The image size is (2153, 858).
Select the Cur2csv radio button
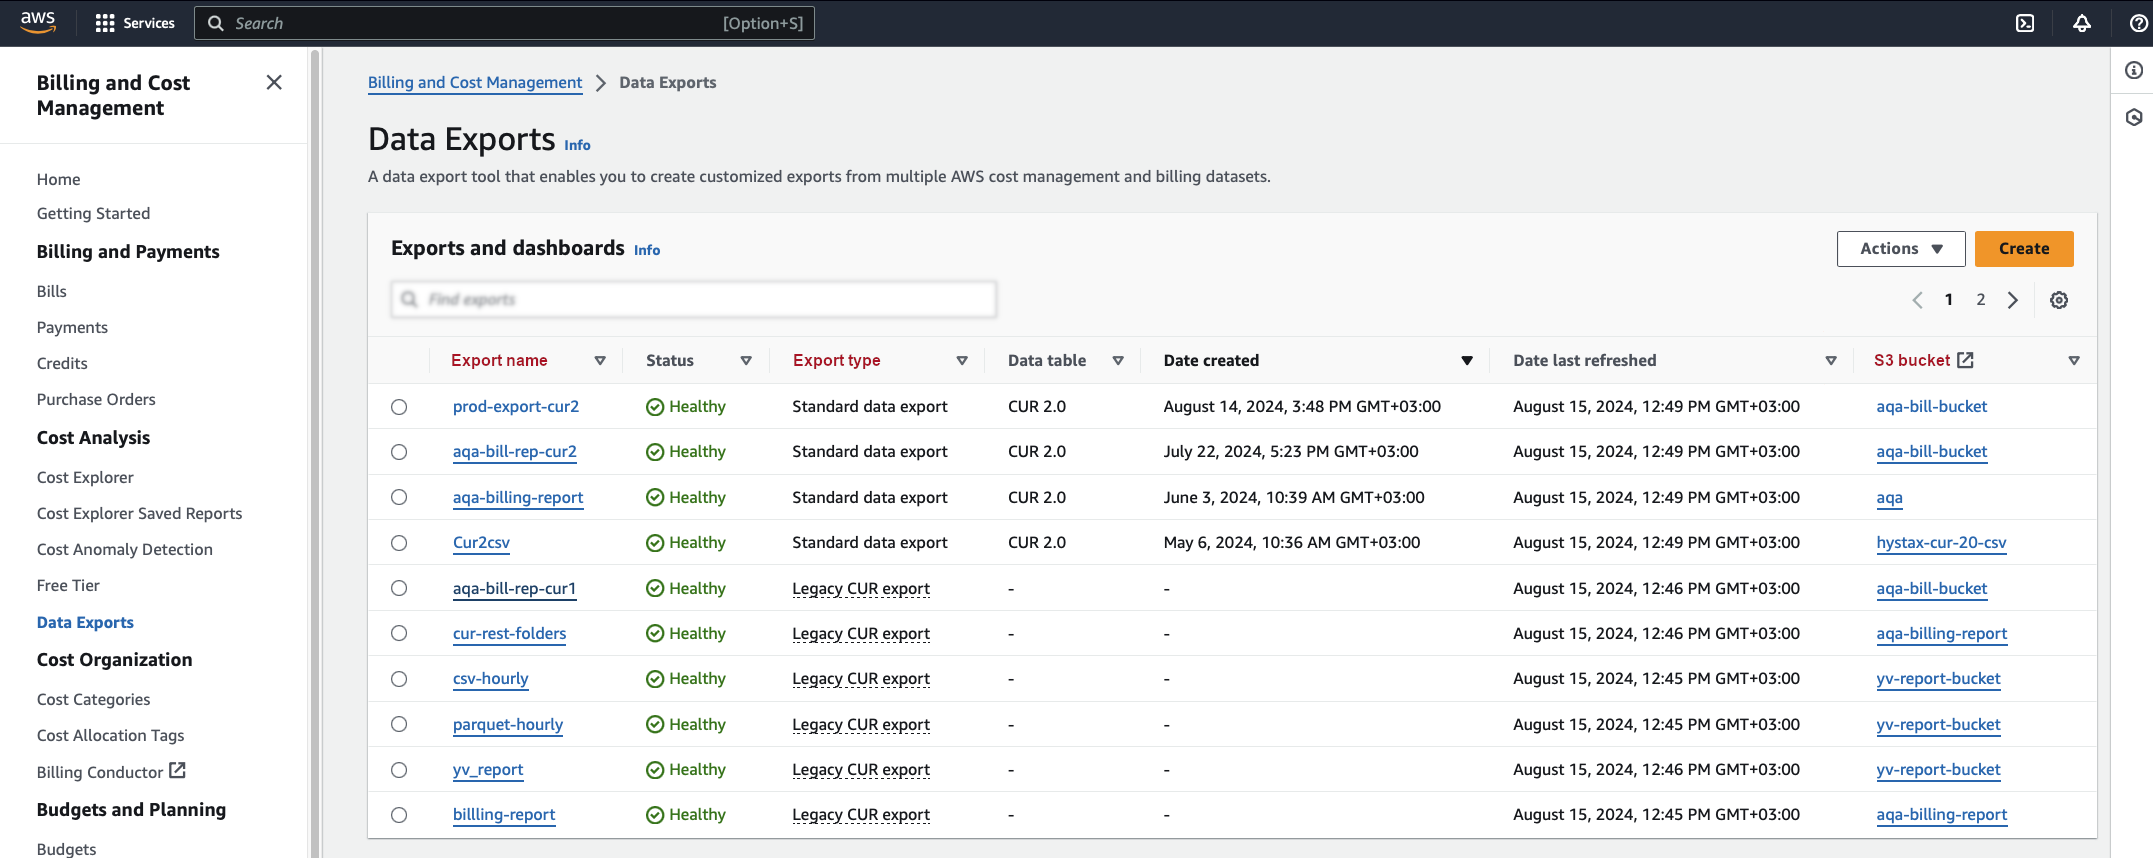tap(399, 543)
